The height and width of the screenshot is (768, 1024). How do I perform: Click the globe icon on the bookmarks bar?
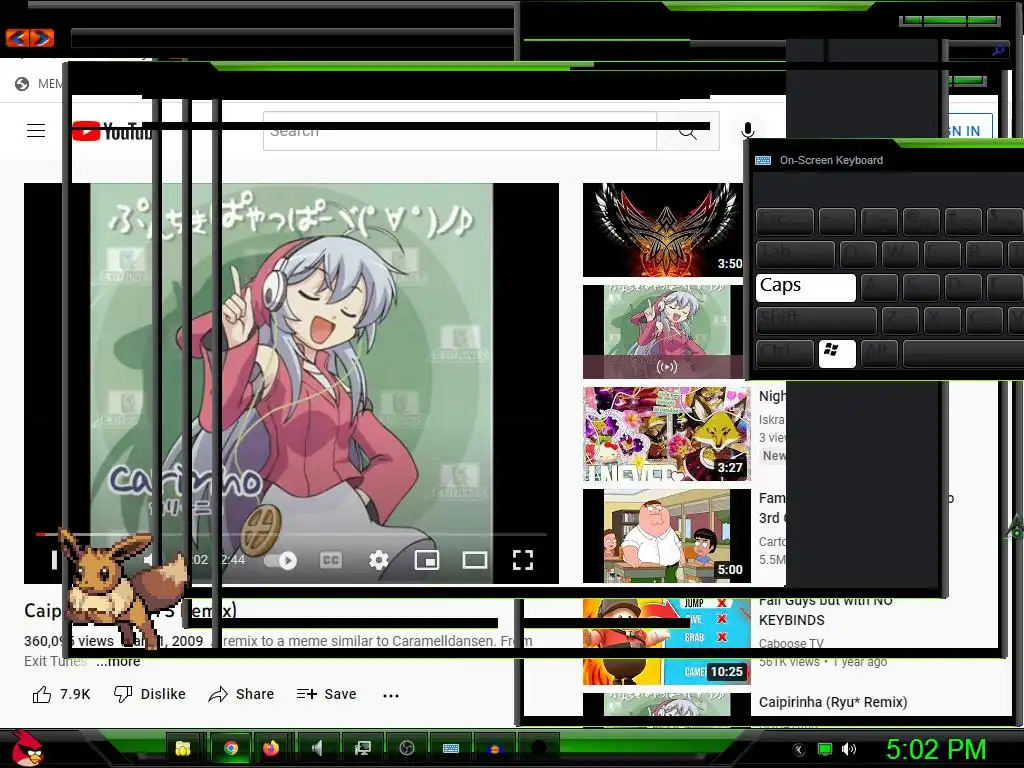(22, 84)
